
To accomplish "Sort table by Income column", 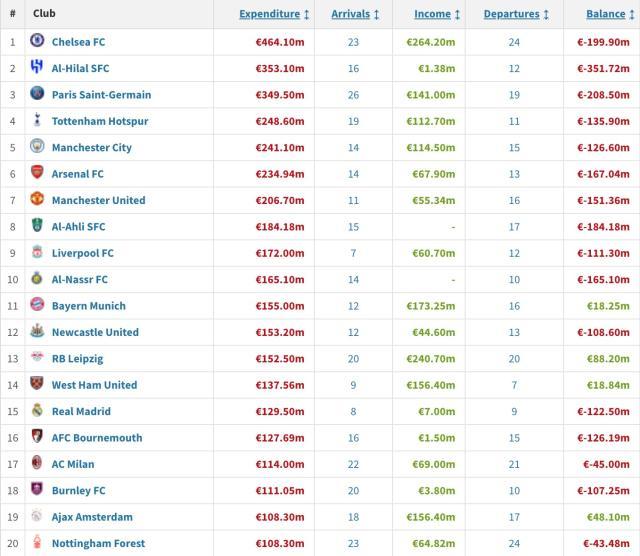I will coord(437,14).
